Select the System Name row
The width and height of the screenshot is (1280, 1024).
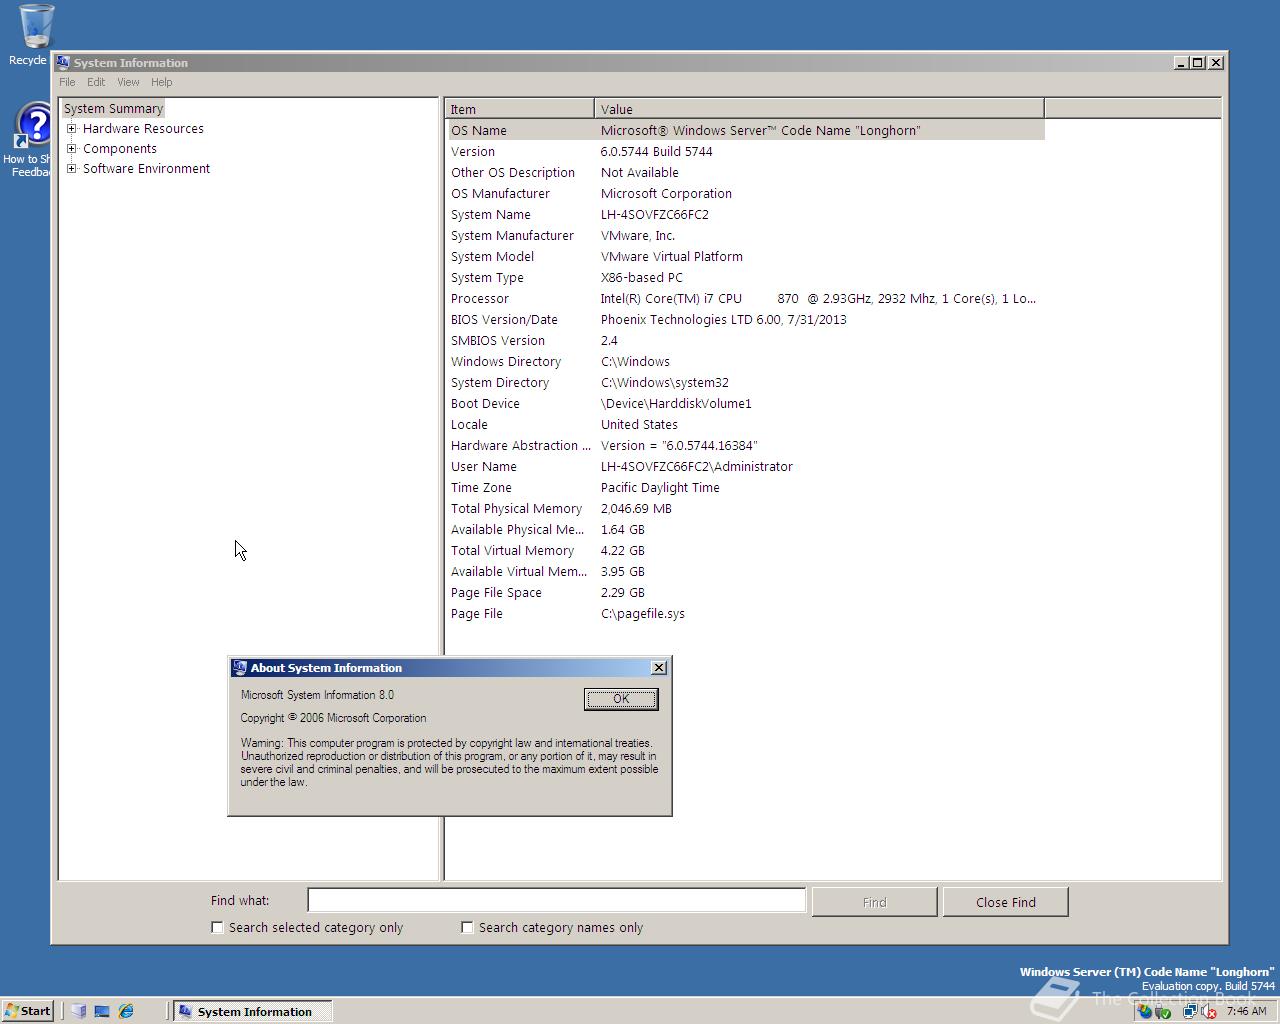click(745, 214)
